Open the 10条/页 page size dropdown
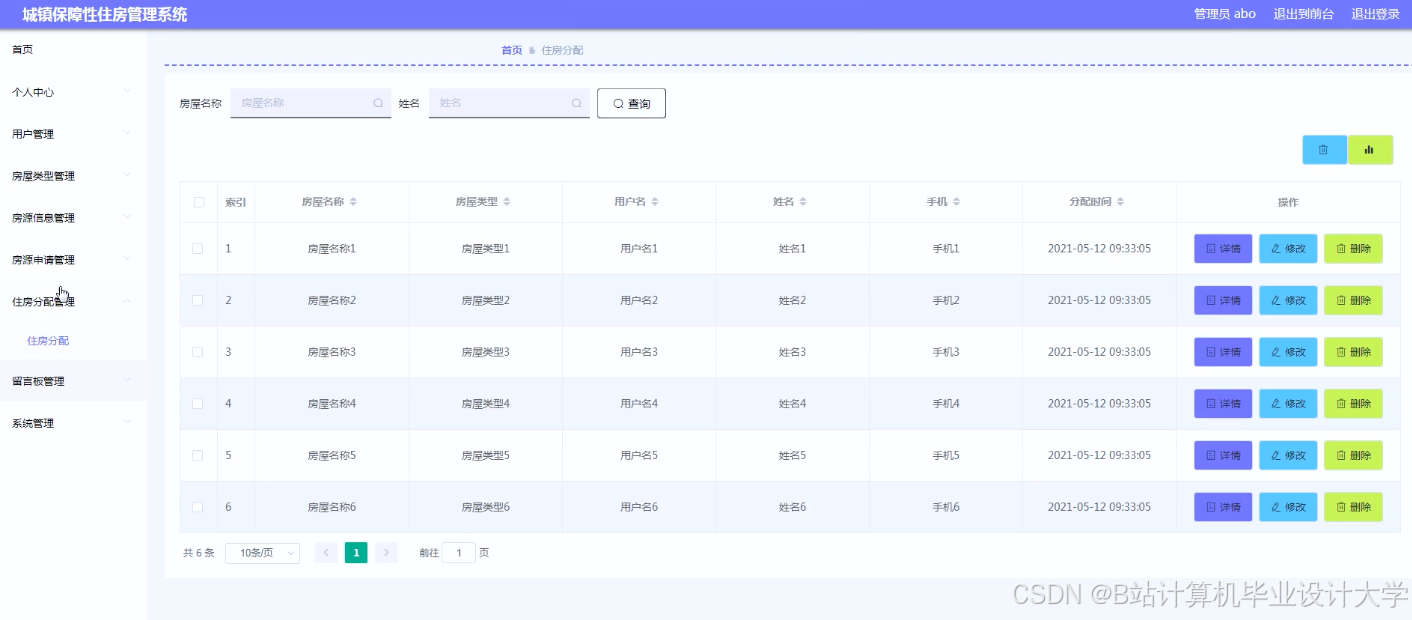Viewport: 1412px width, 620px height. point(262,553)
